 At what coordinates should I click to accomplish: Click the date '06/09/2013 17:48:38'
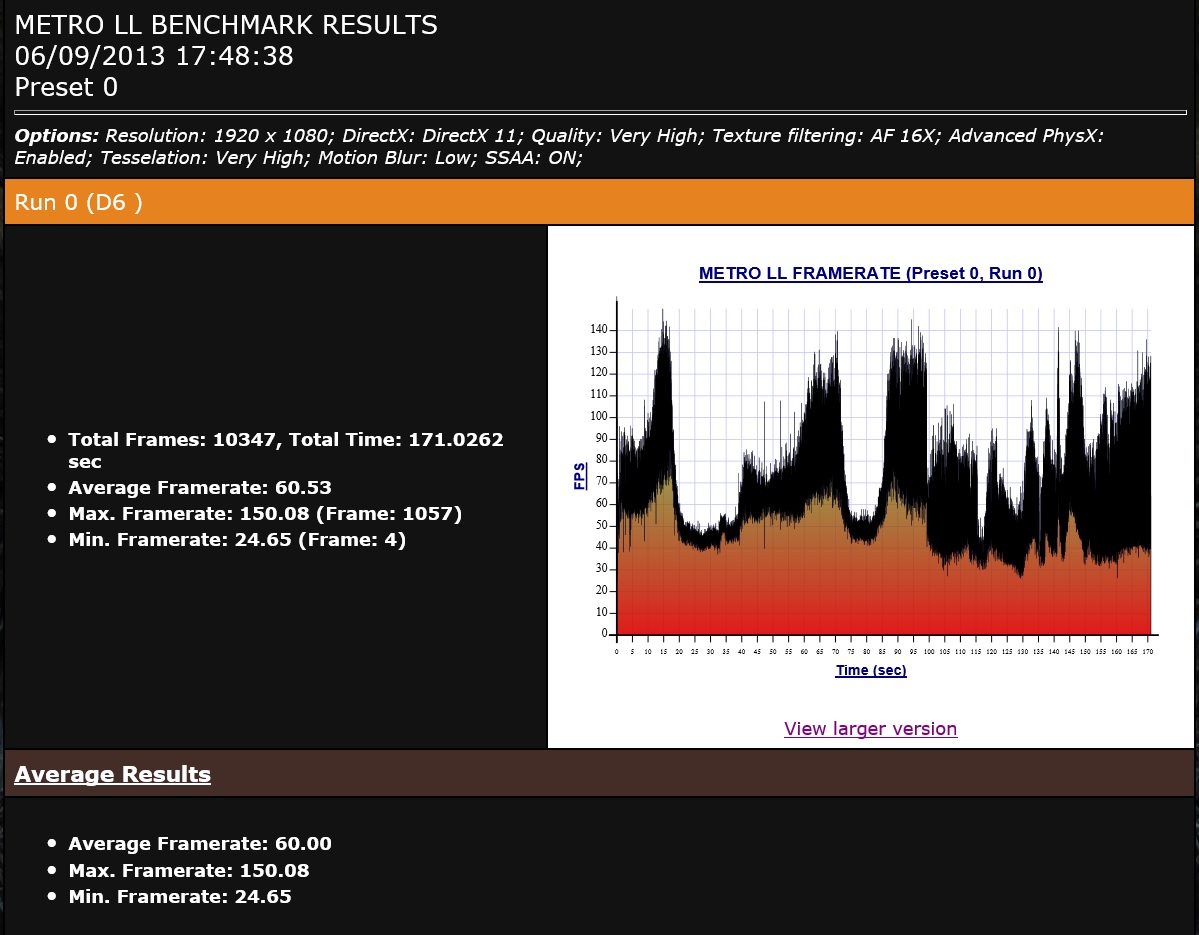(154, 56)
